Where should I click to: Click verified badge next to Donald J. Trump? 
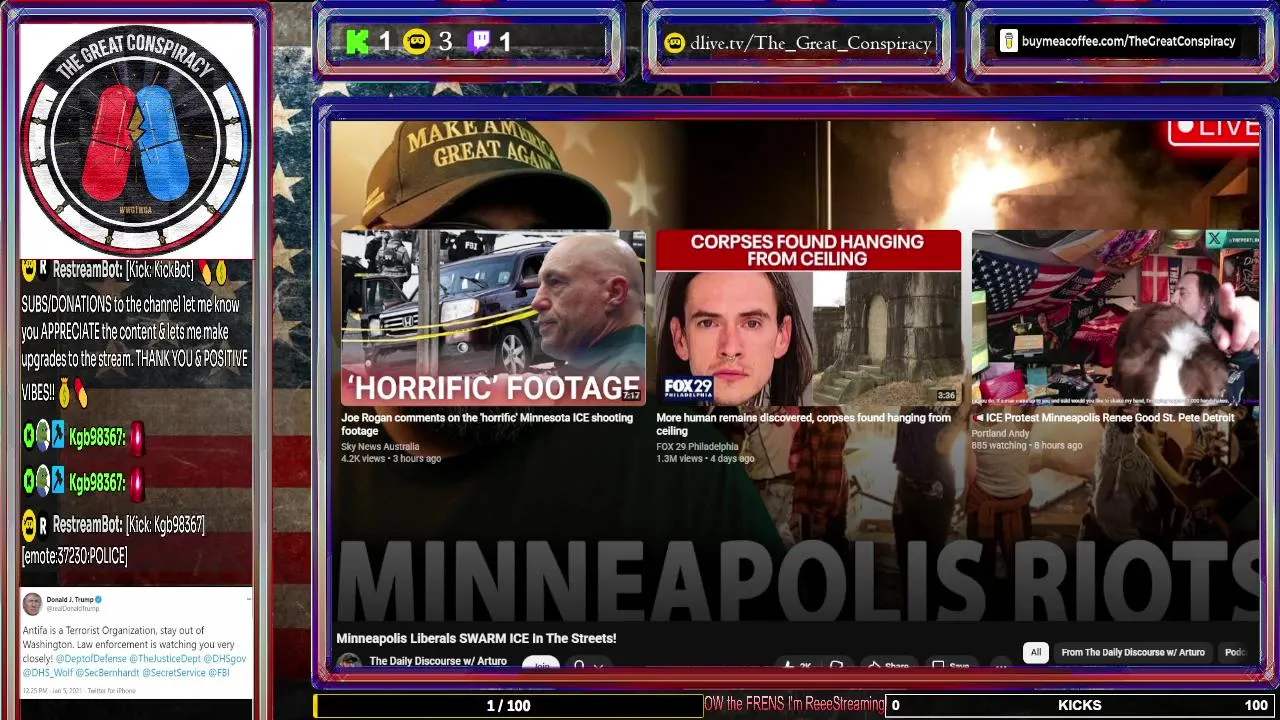tap(99, 599)
